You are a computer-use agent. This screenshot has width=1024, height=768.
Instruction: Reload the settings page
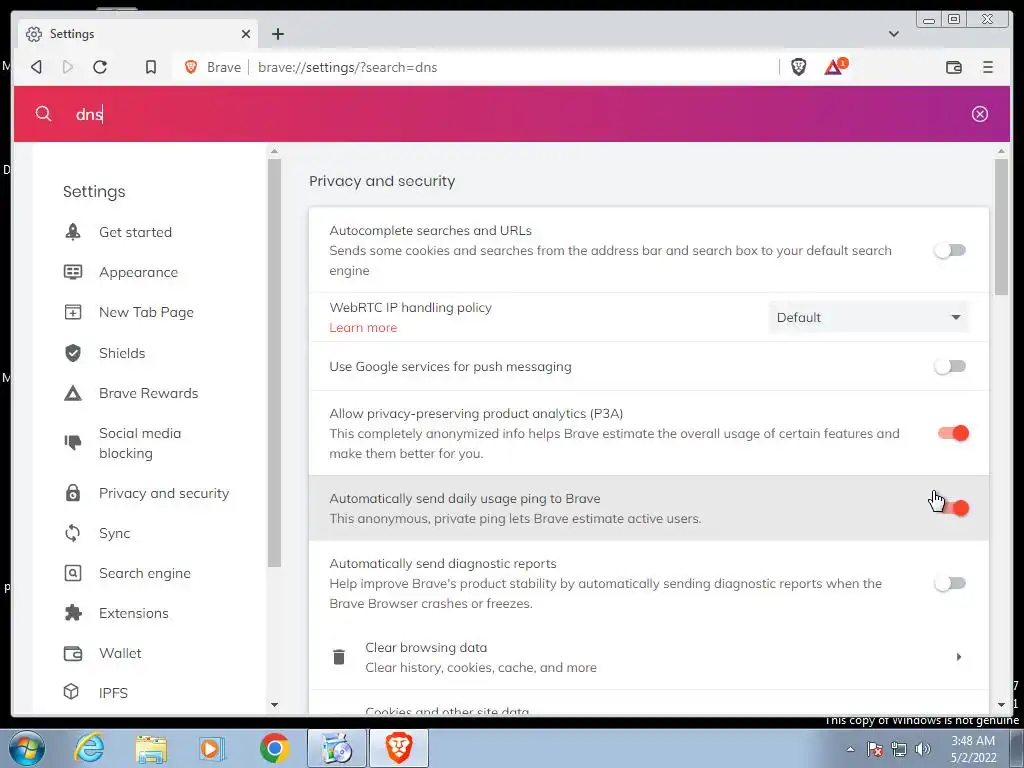[100, 67]
